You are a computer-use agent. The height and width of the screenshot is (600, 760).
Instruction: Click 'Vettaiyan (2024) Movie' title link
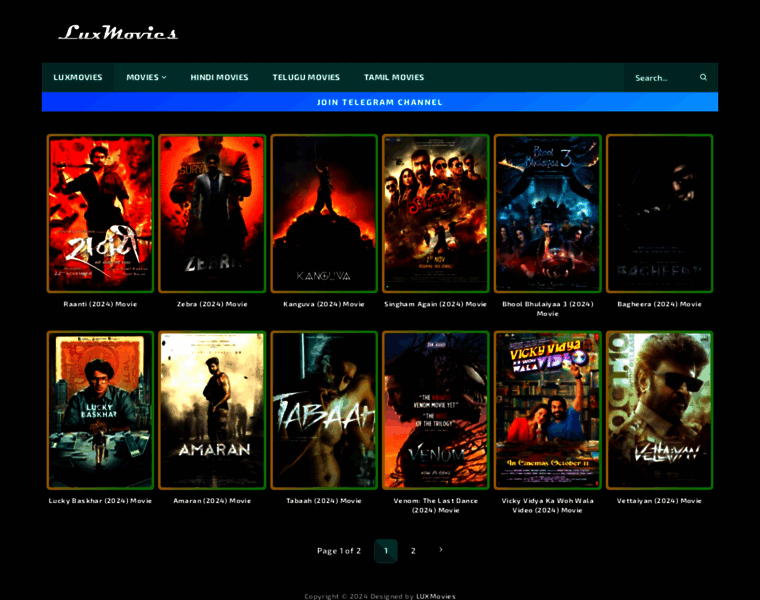point(659,501)
